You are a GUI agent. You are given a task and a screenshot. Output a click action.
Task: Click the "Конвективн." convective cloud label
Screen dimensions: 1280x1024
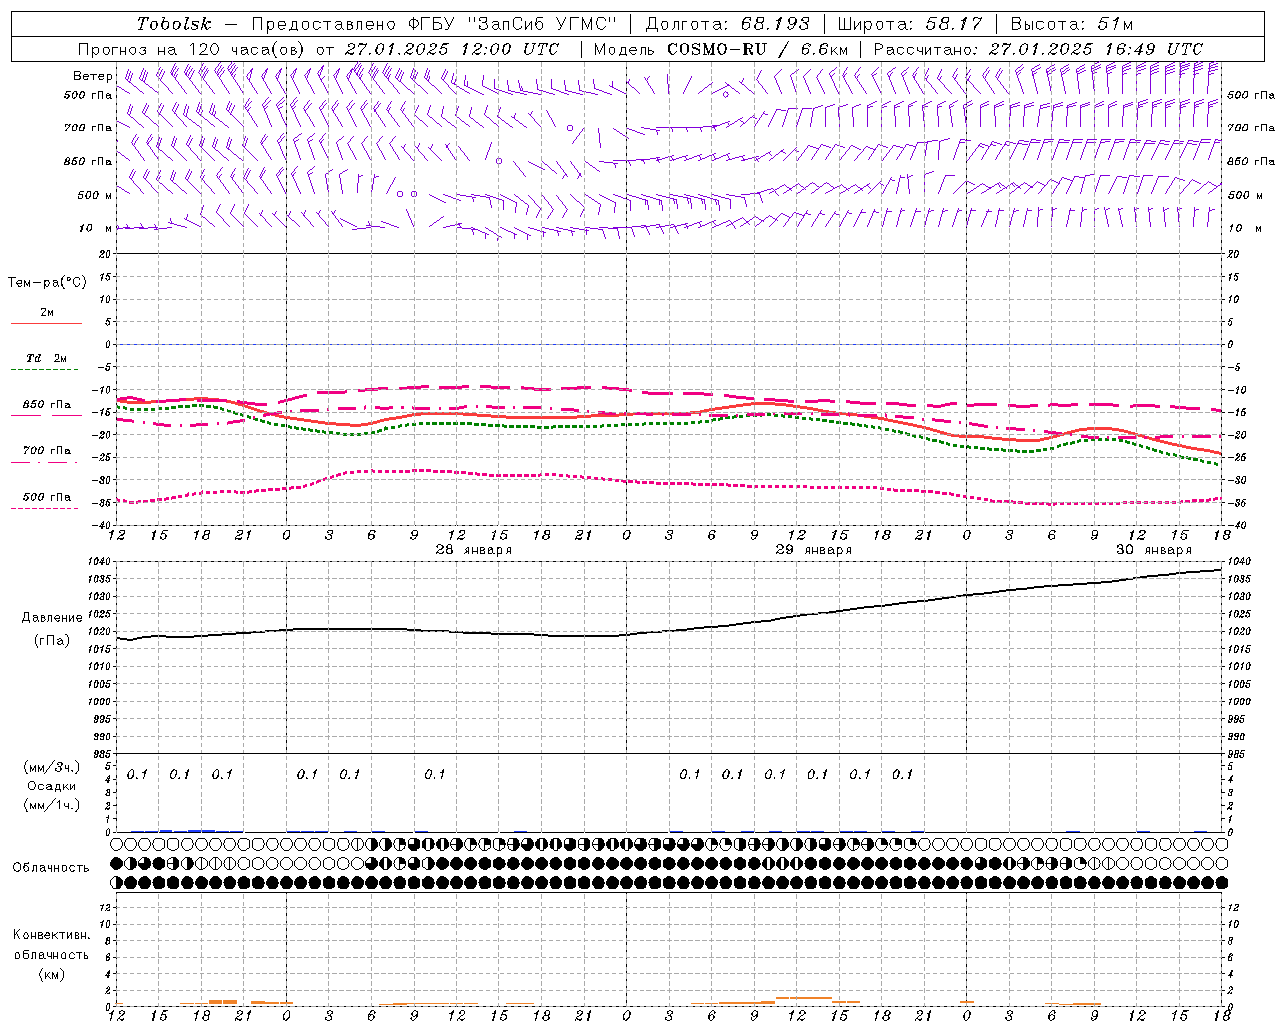click(x=51, y=935)
